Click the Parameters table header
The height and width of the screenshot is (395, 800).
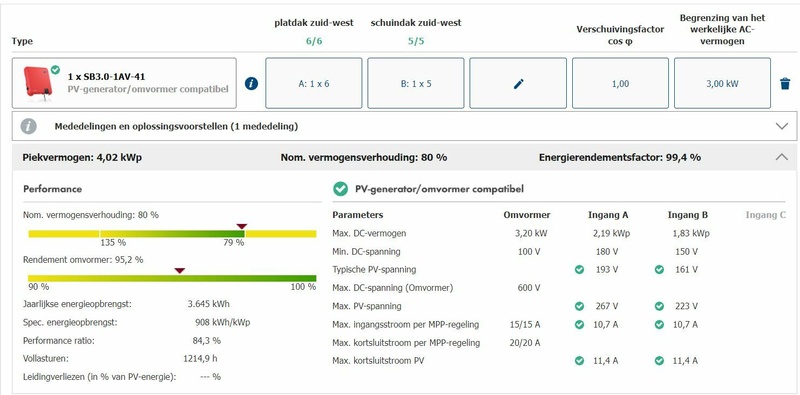(358, 215)
